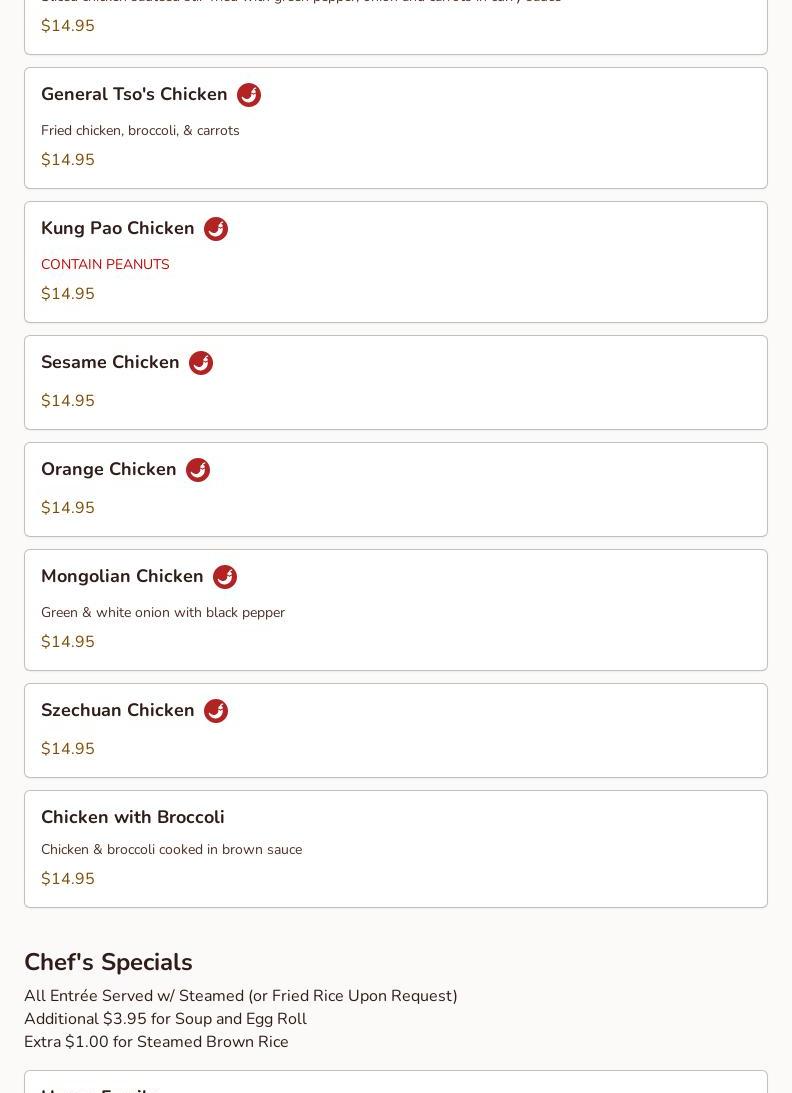The width and height of the screenshot is (792, 1093).
Task: Click the spicy icon next to Szechuan Chicken
Action: (x=216, y=711)
